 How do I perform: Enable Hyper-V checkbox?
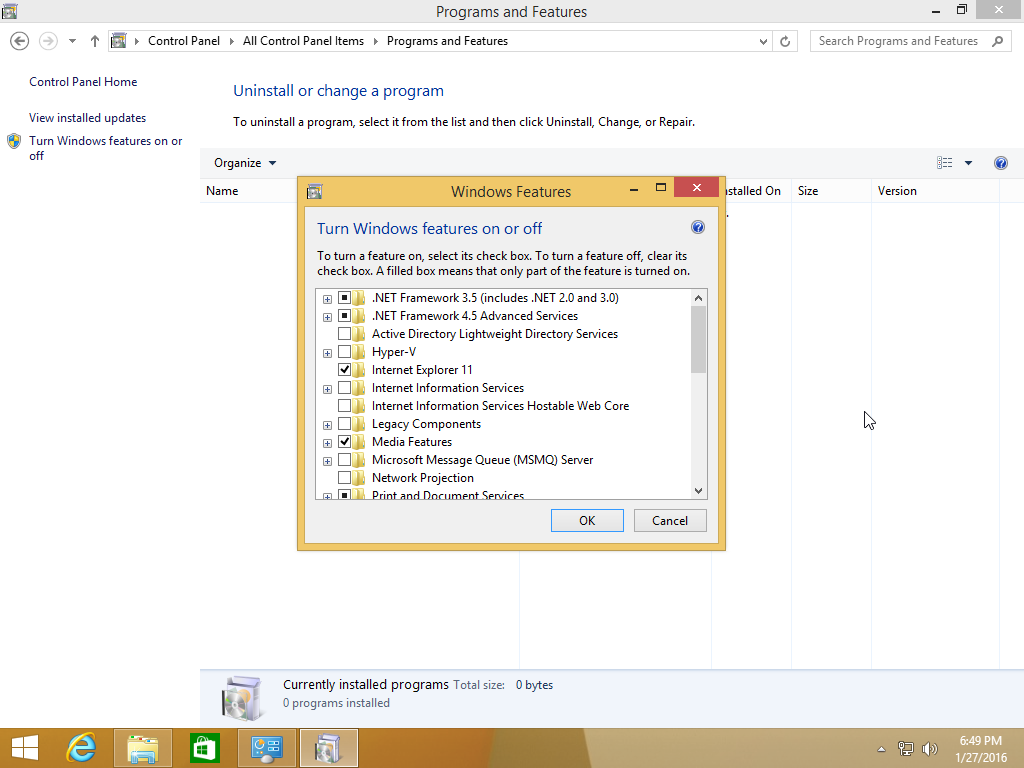click(x=344, y=352)
